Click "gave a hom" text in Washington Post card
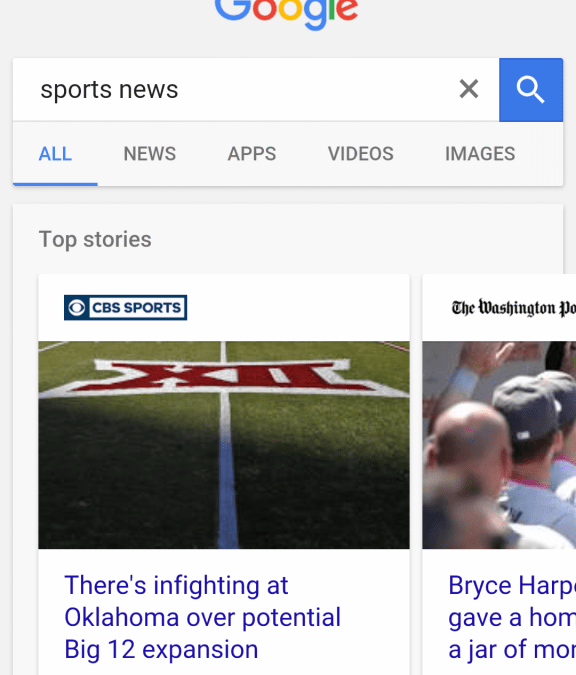576x675 pixels. [x=512, y=618]
